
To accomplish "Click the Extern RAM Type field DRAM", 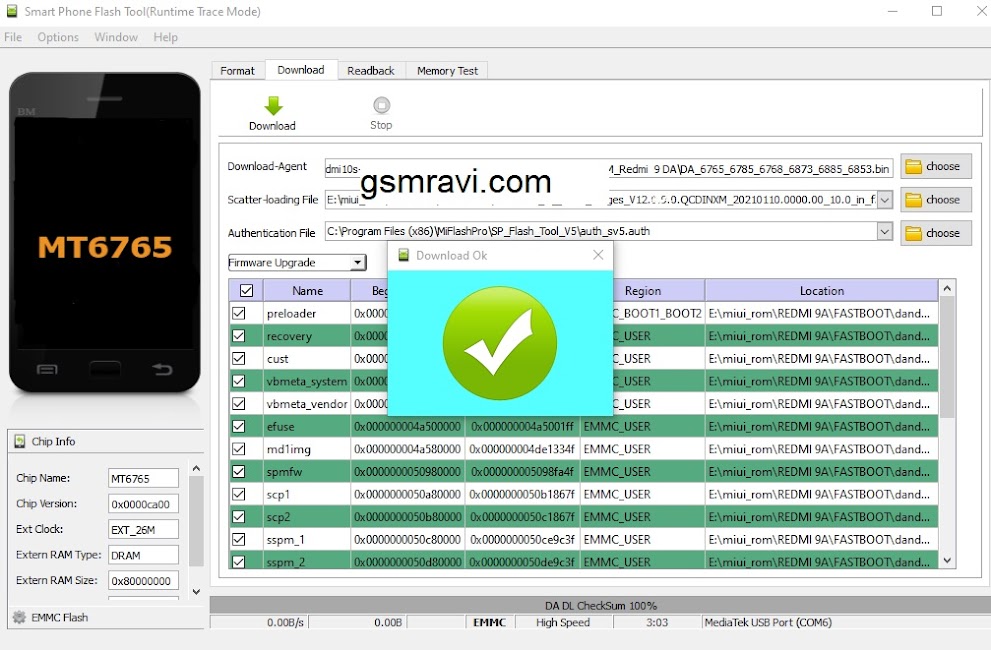I will [x=143, y=555].
